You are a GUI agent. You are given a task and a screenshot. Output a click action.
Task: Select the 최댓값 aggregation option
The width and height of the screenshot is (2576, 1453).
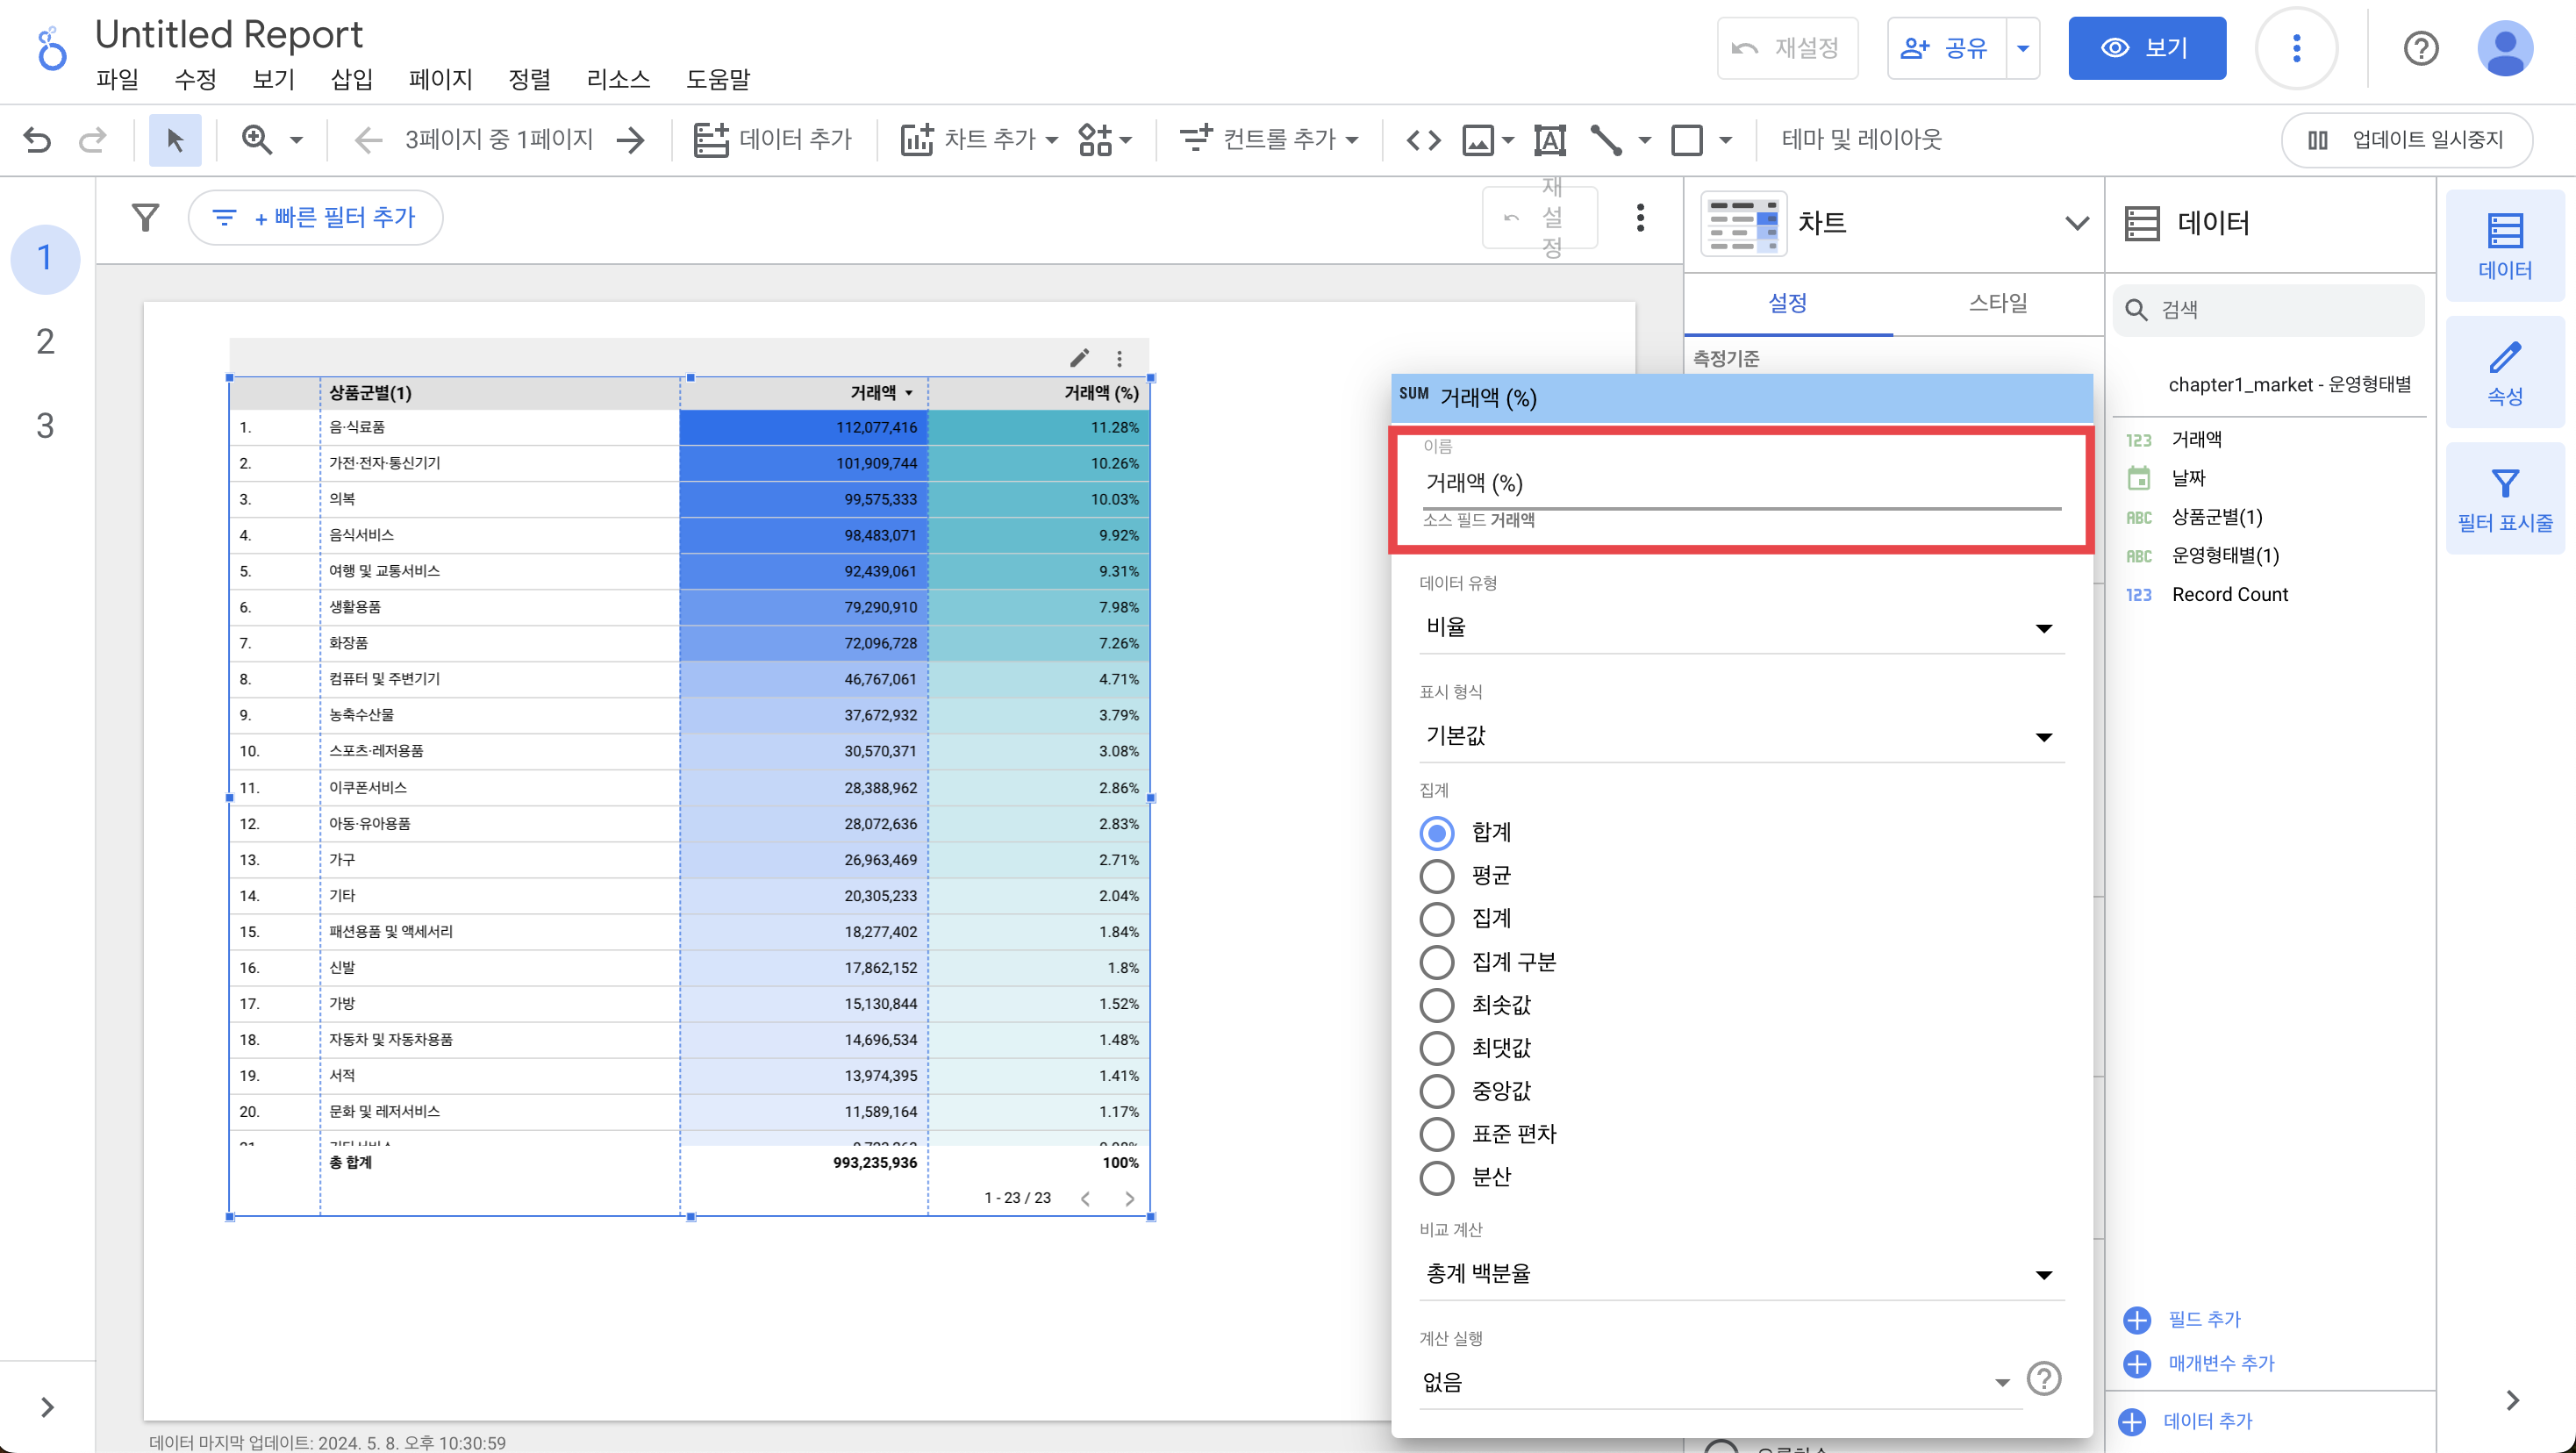pos(1437,1048)
